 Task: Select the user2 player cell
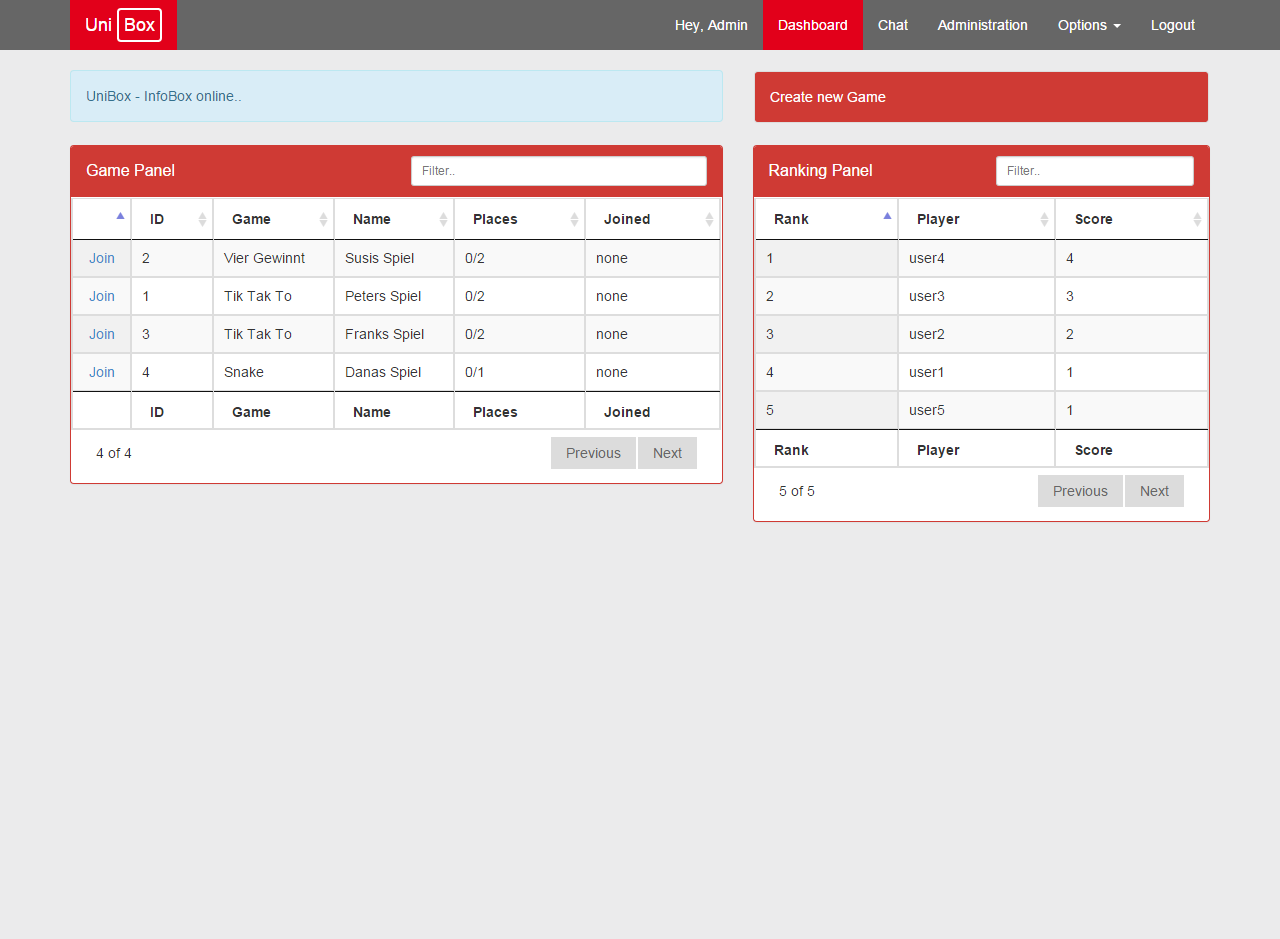pos(976,334)
